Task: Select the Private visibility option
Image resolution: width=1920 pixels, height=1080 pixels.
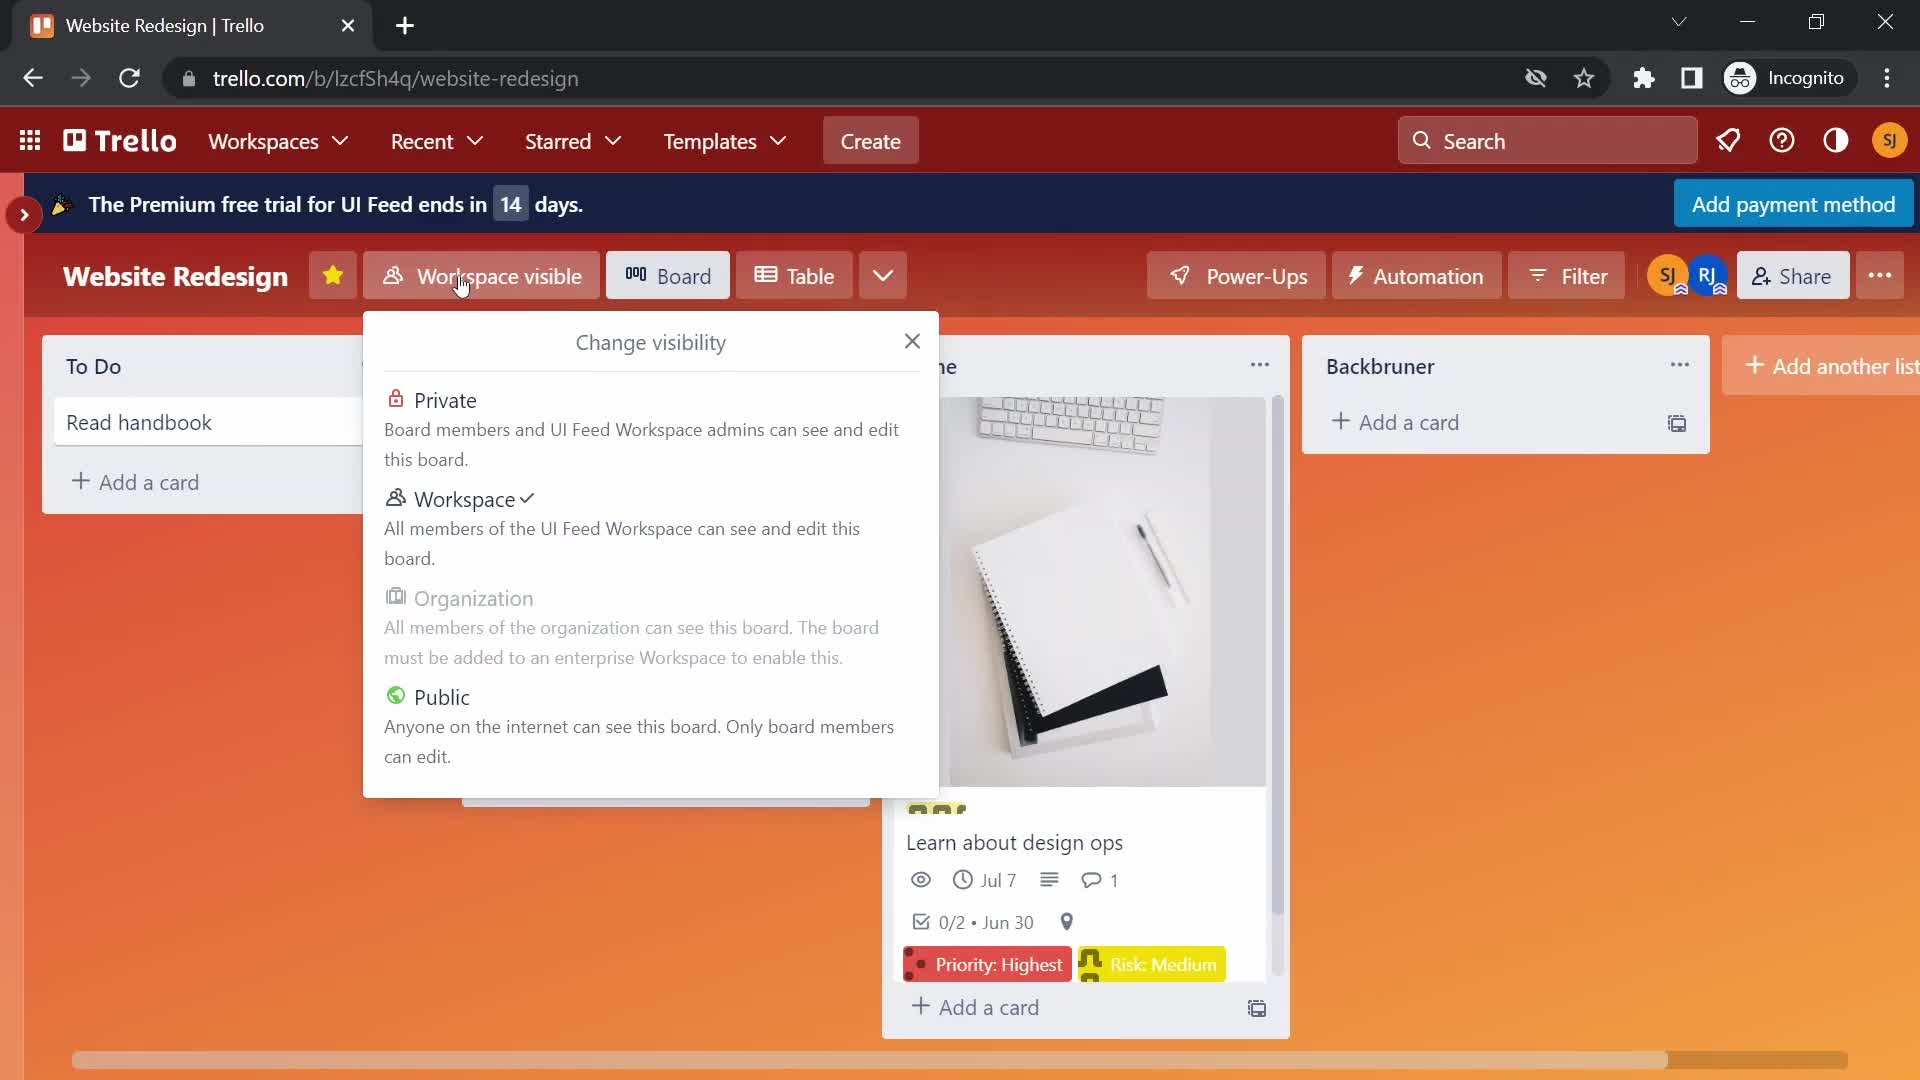Action: [x=446, y=400]
